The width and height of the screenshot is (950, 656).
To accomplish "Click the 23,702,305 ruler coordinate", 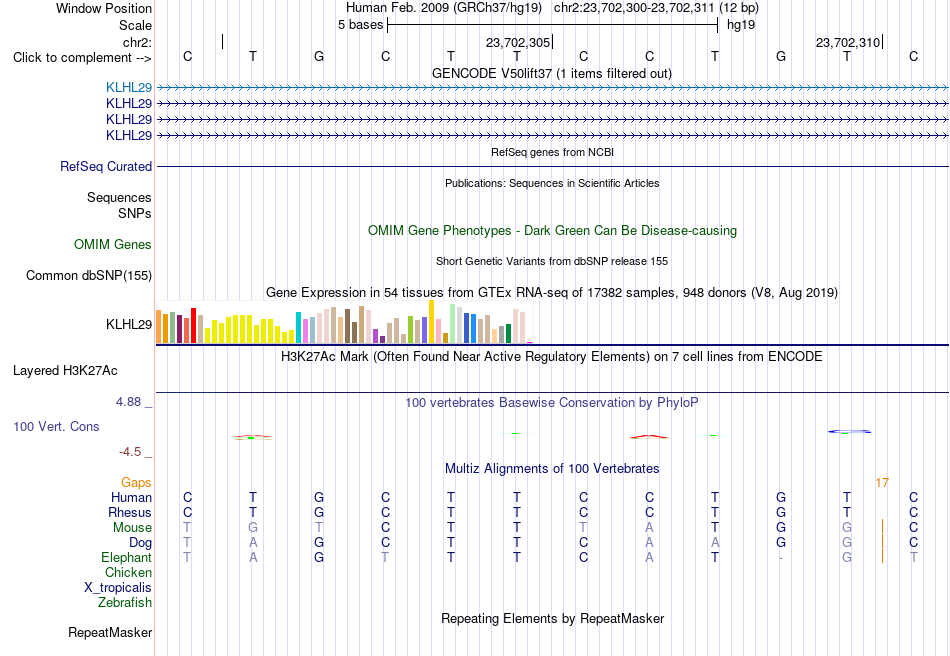I will click(518, 42).
